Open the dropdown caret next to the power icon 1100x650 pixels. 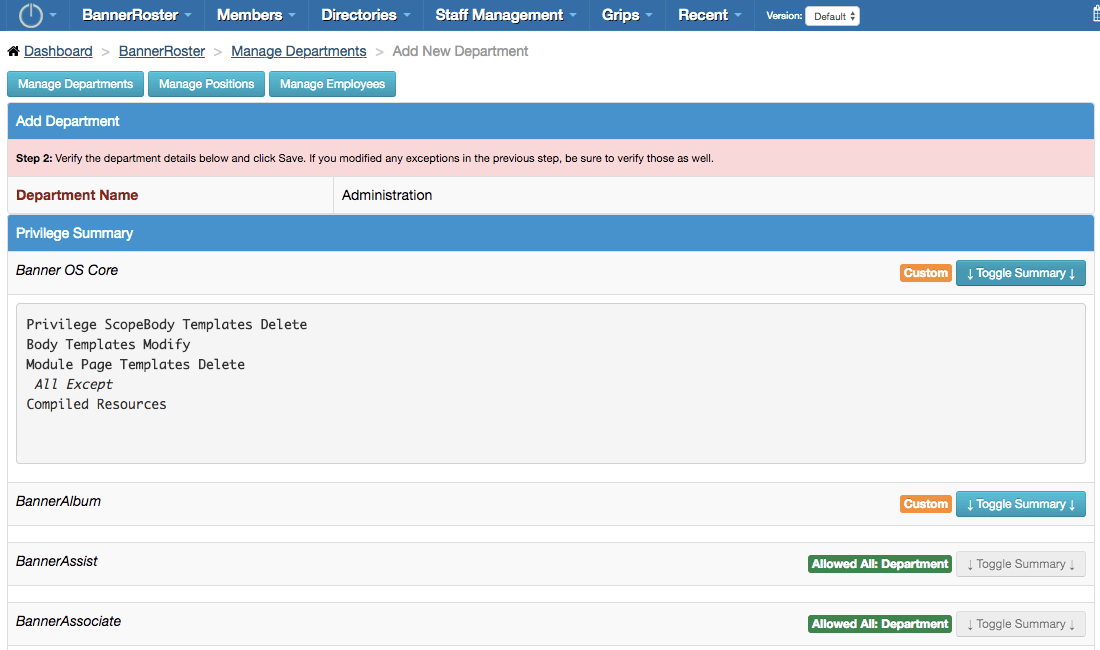tap(53, 15)
